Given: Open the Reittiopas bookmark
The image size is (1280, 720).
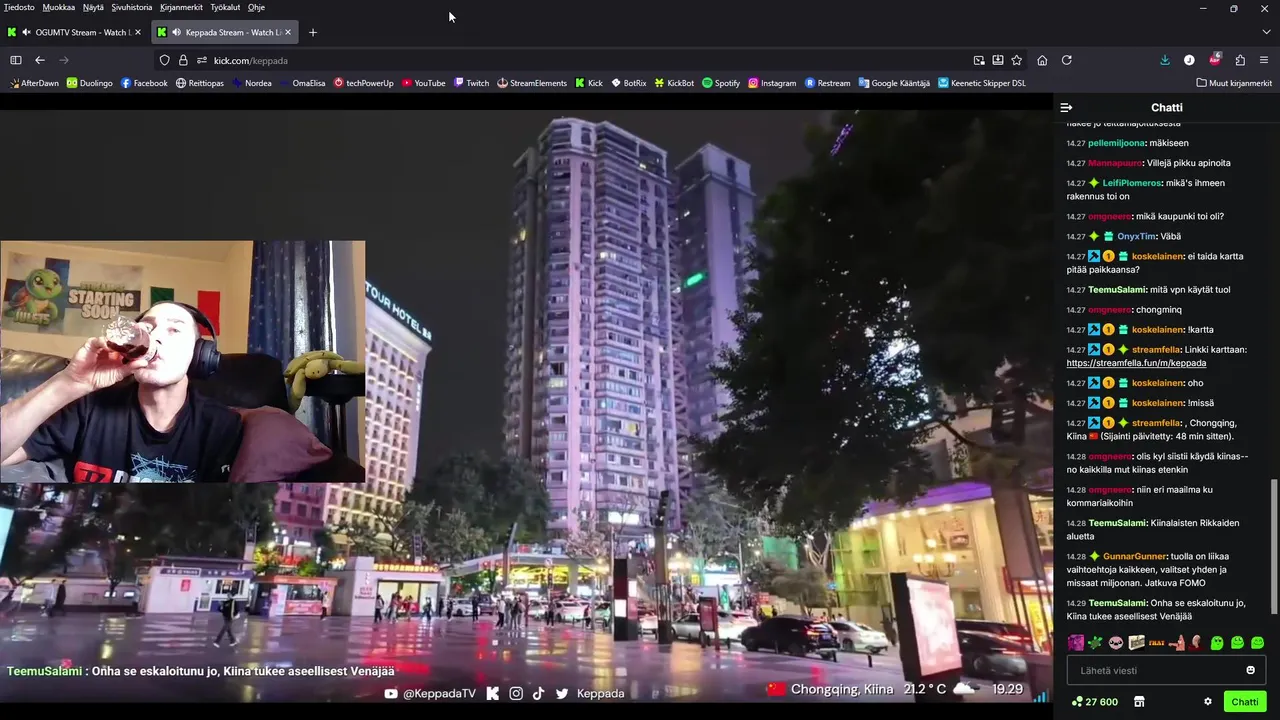Looking at the screenshot, I should pos(200,83).
